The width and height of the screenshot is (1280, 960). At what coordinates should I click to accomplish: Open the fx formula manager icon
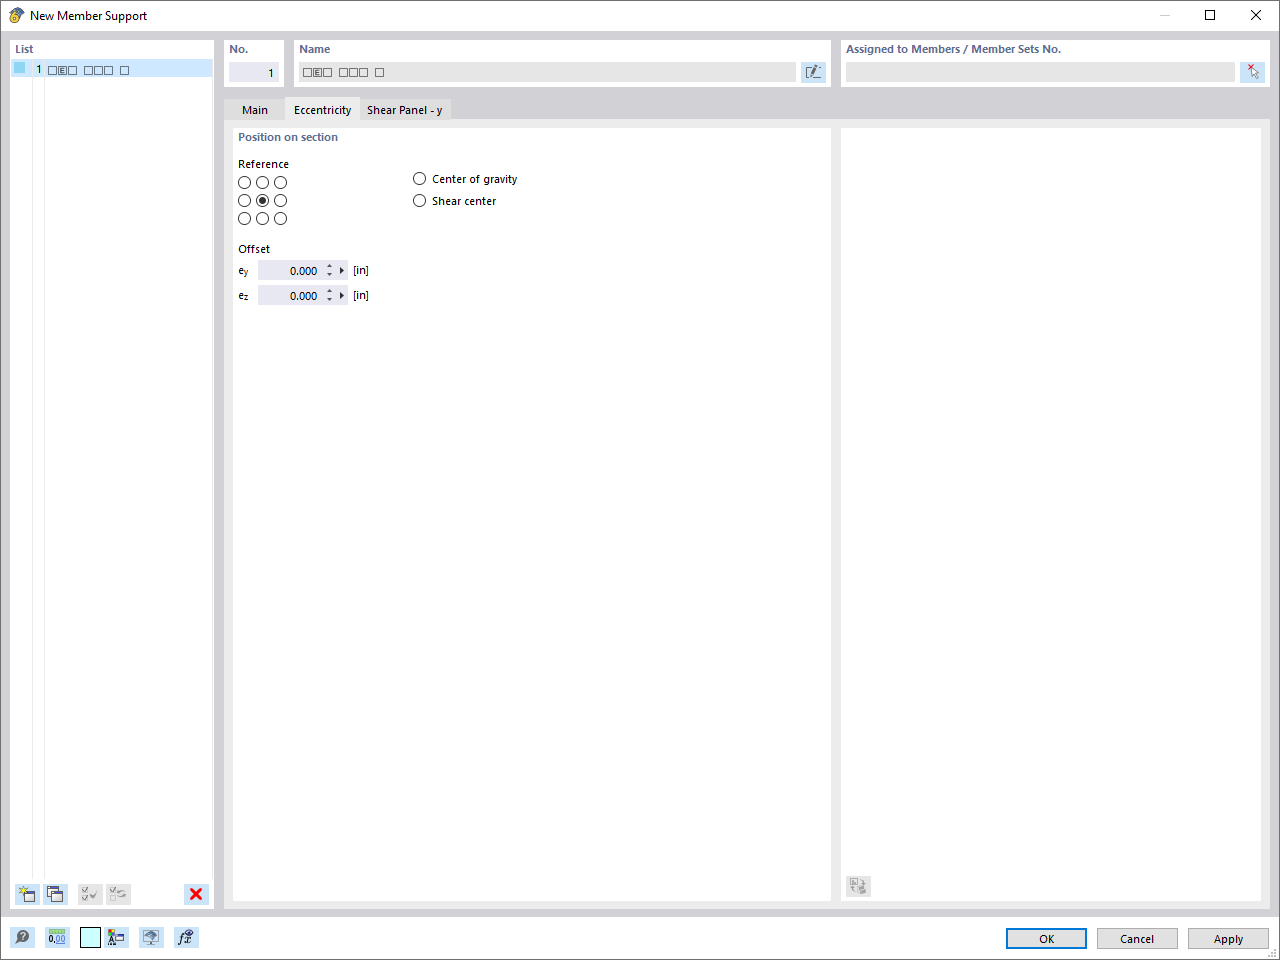(x=185, y=937)
